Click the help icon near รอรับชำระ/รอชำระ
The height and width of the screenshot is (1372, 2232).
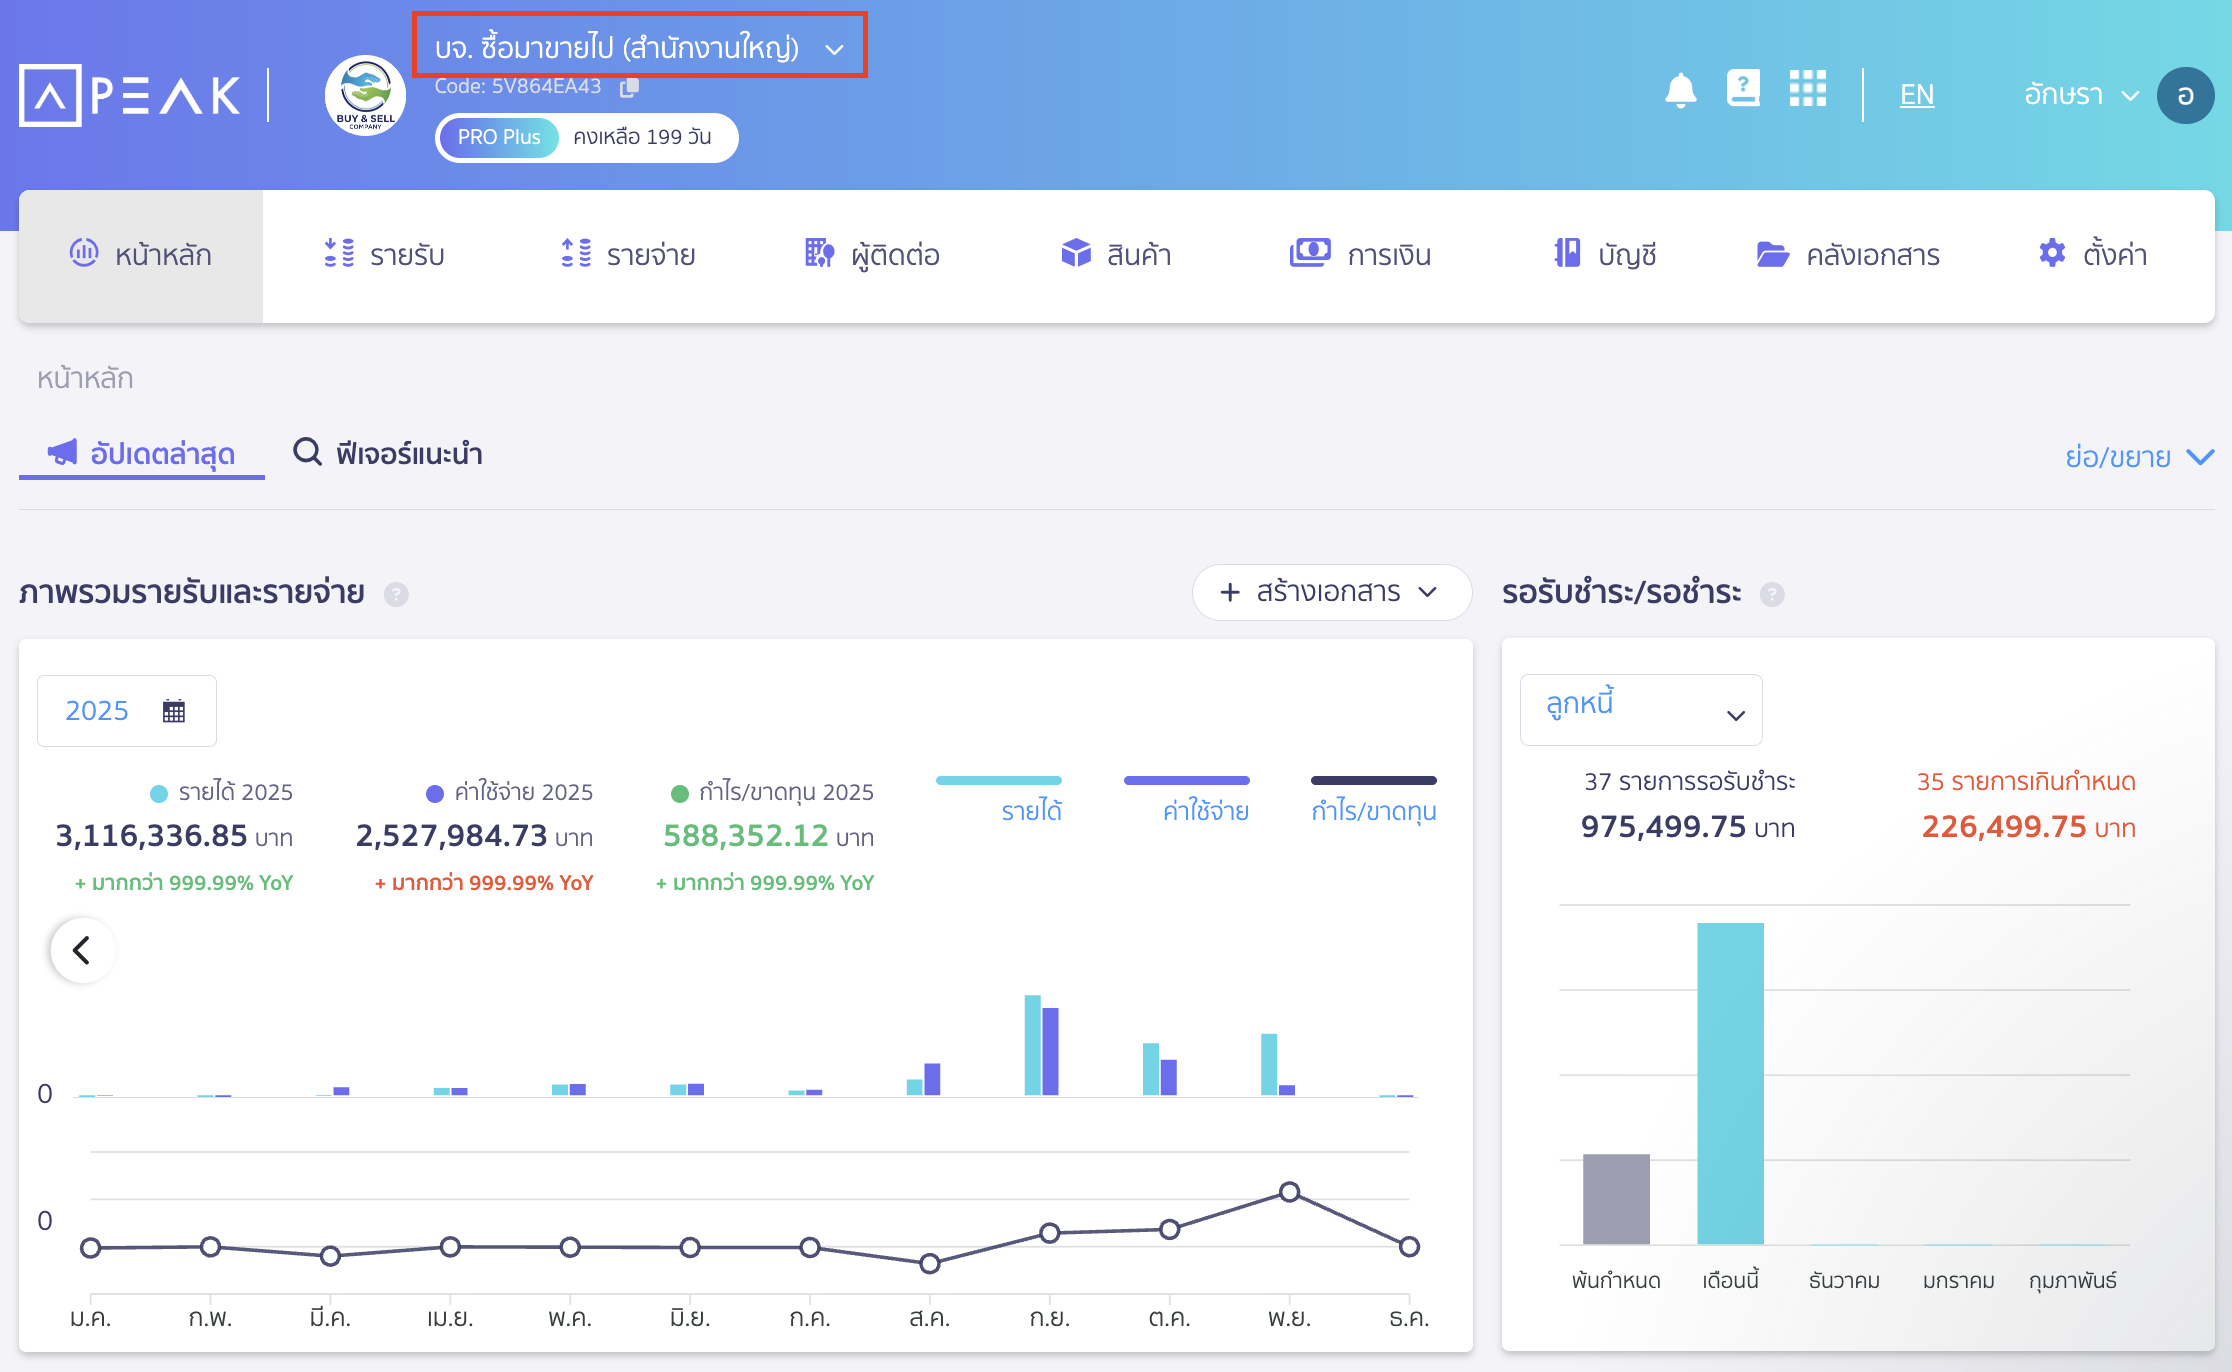tap(1774, 594)
